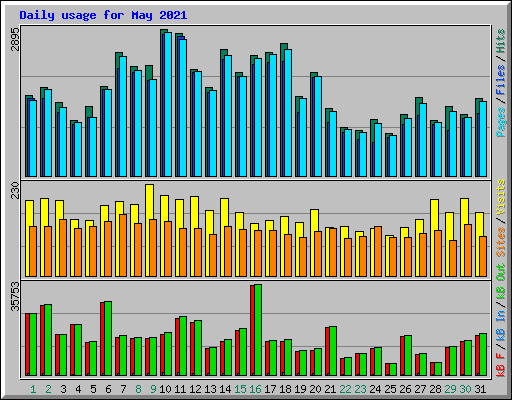Select the short green kB Out bar above day 25
The image size is (512, 400).
(393, 369)
